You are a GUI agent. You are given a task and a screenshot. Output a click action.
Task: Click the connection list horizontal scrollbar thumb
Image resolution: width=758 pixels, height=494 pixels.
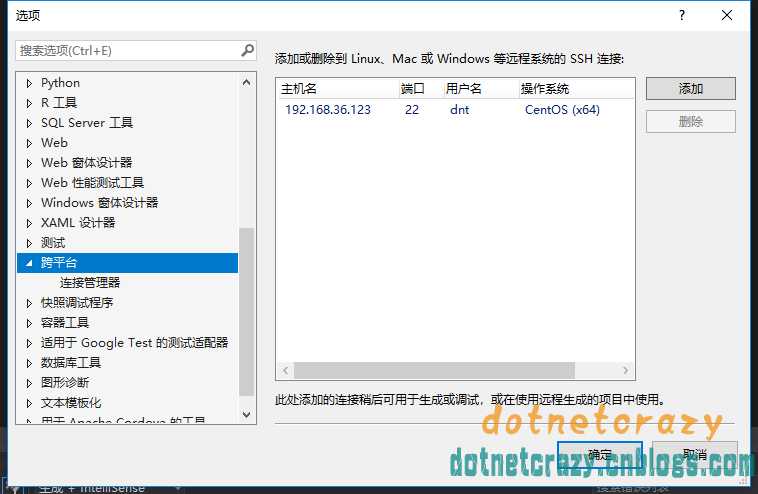coord(434,370)
